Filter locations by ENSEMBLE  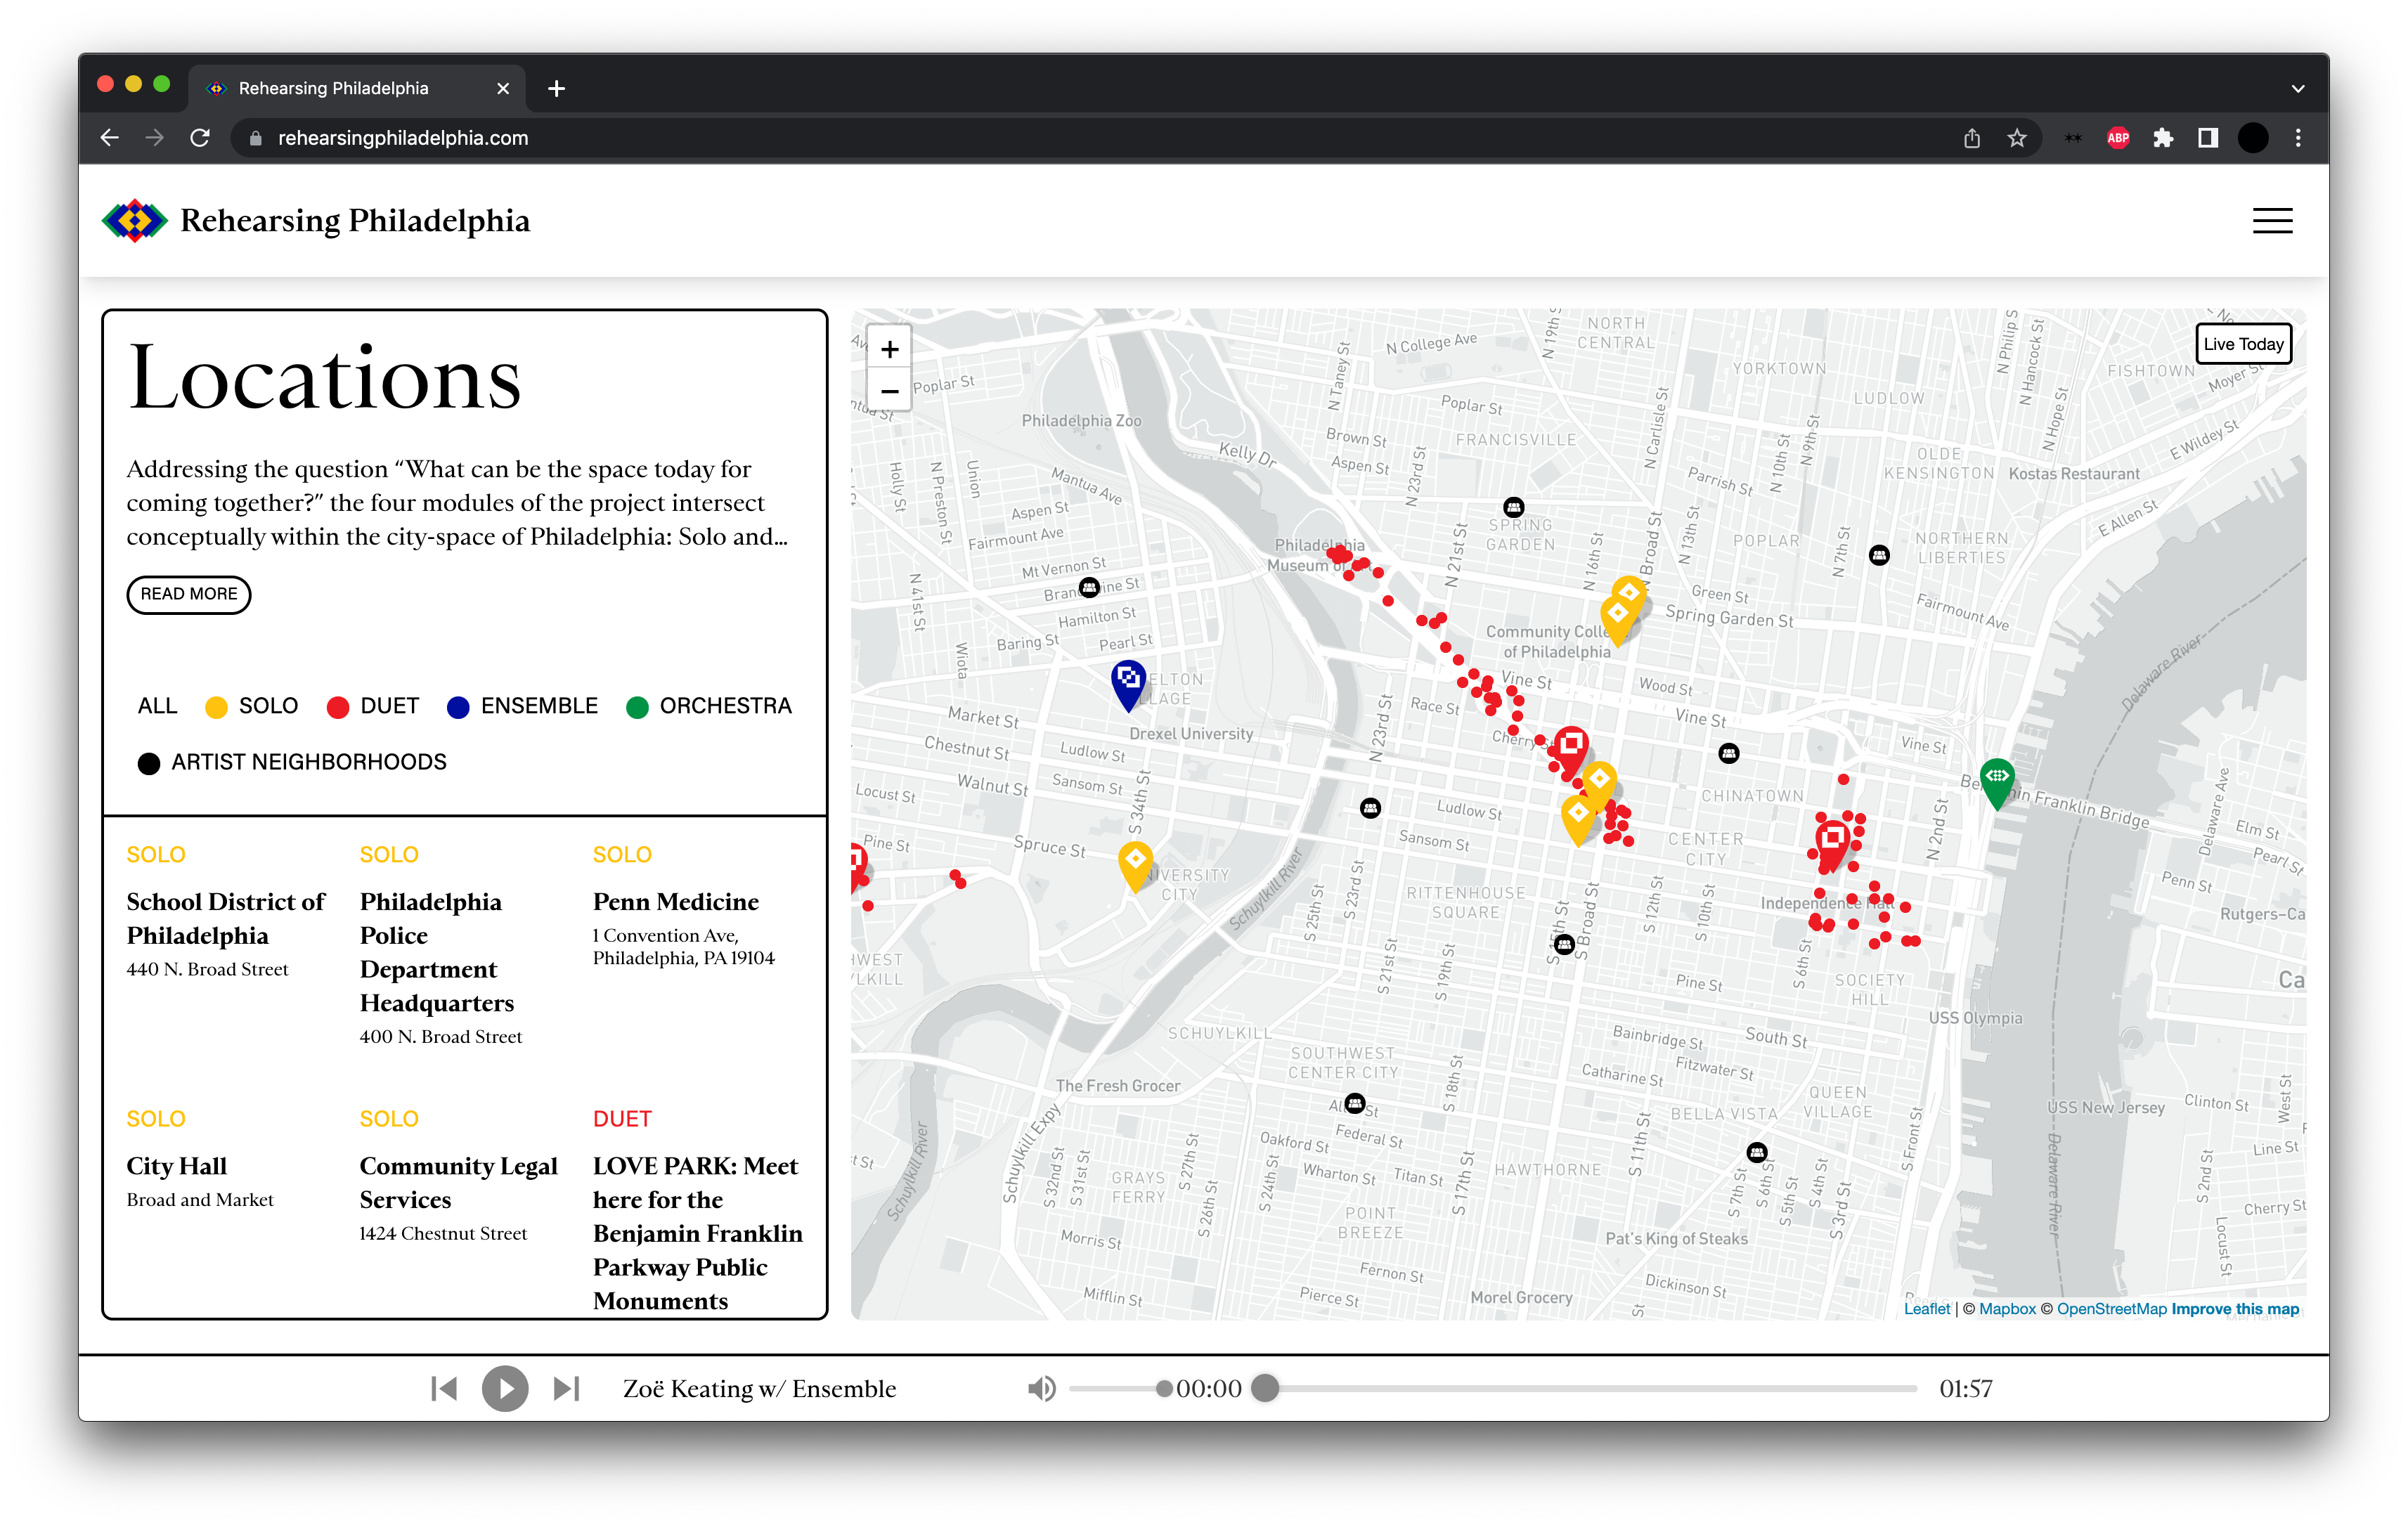pos(523,706)
